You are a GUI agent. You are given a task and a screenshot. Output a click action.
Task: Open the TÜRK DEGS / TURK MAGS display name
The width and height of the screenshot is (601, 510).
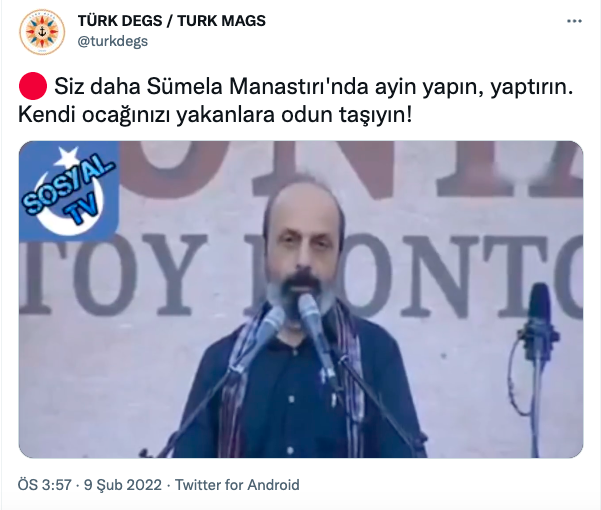pyautogui.click(x=171, y=21)
